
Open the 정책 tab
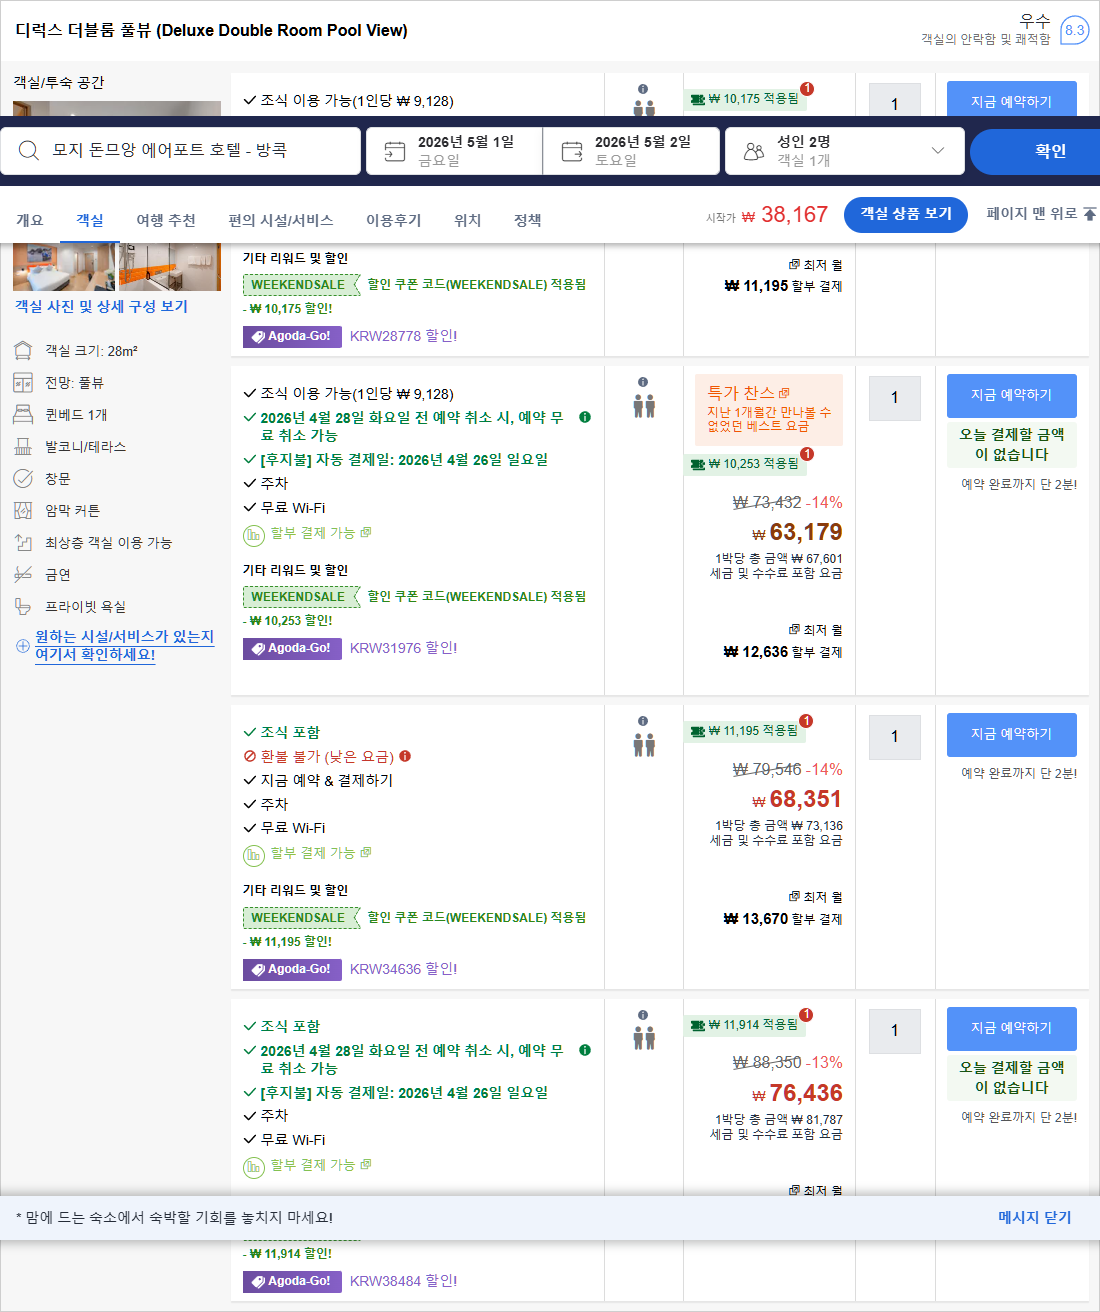pos(528,220)
